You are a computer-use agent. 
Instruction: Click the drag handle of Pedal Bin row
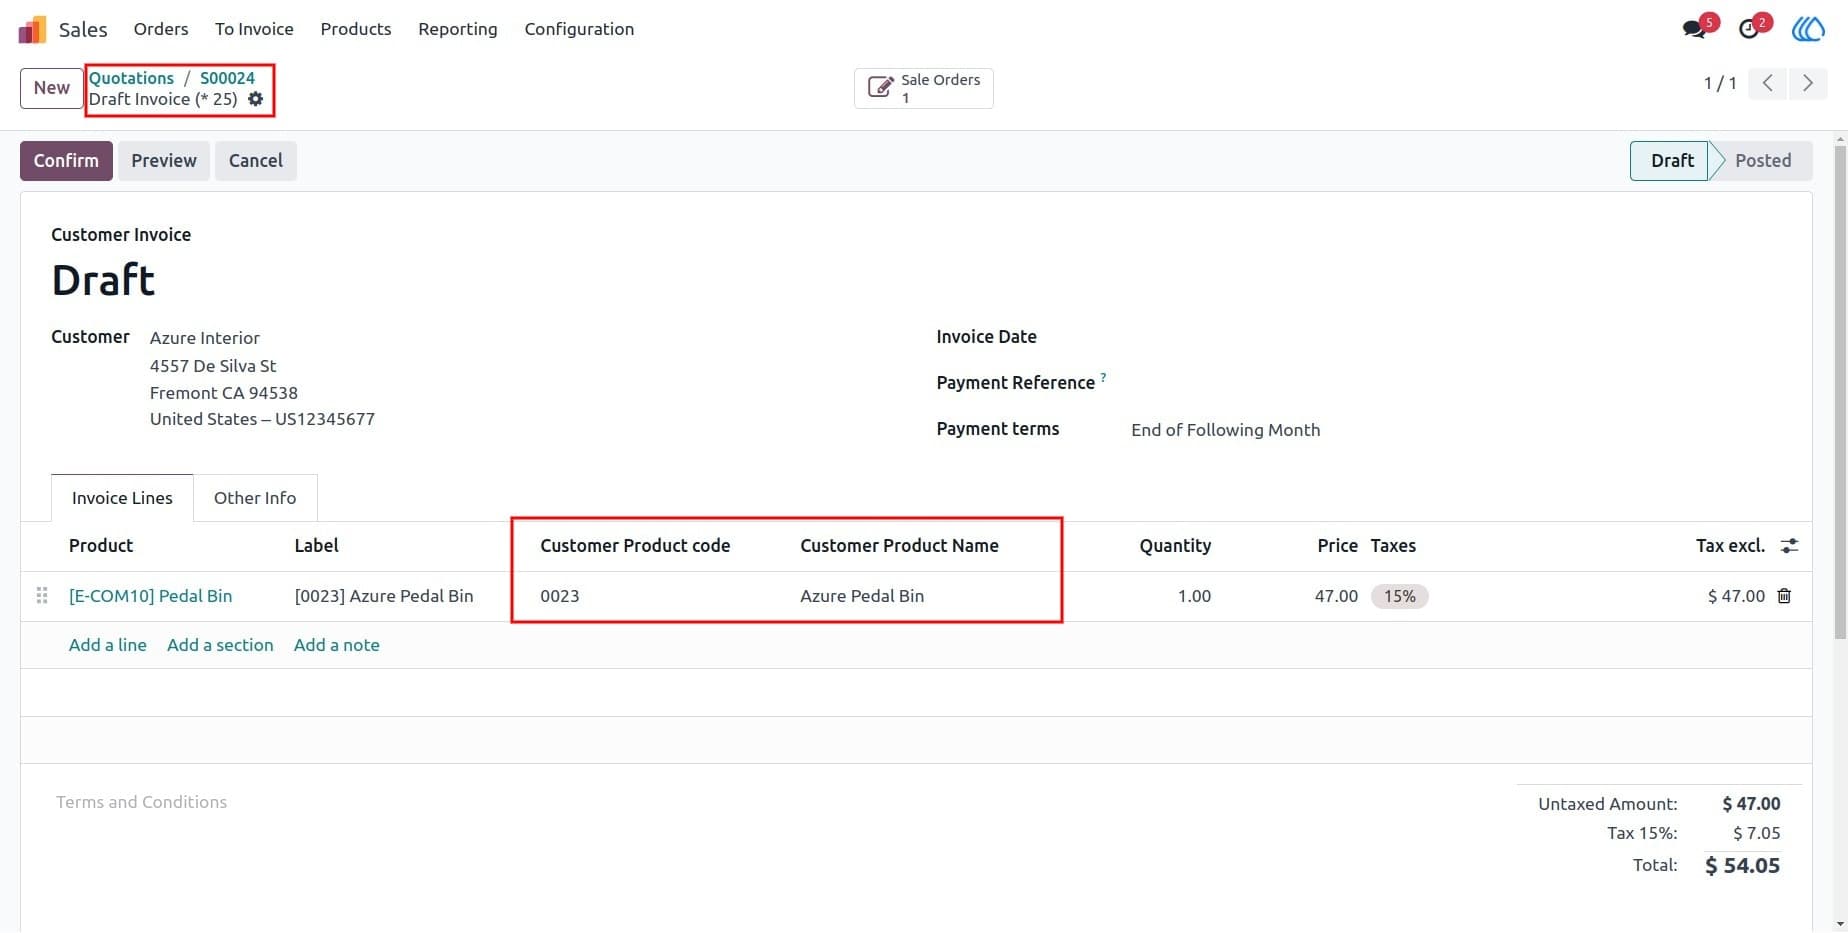[x=42, y=596]
